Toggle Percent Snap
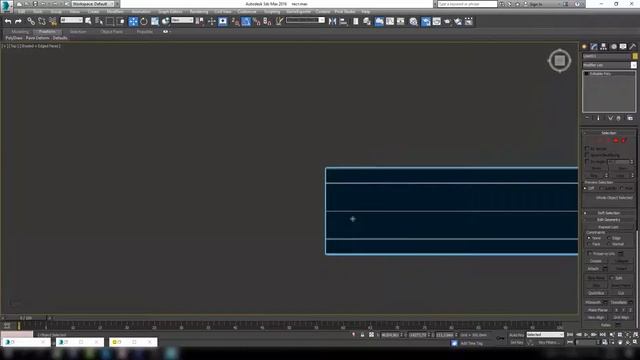The height and width of the screenshot is (360, 640). coord(257,21)
